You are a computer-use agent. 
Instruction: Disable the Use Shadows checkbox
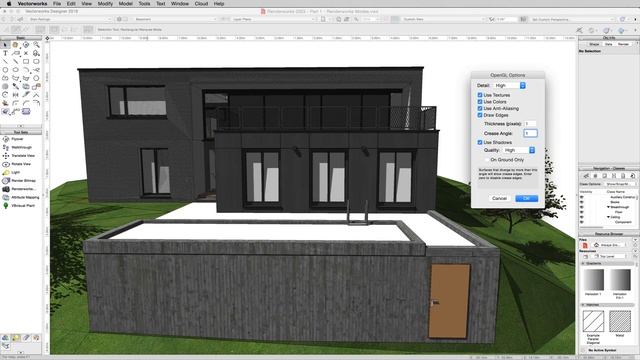tap(480, 142)
